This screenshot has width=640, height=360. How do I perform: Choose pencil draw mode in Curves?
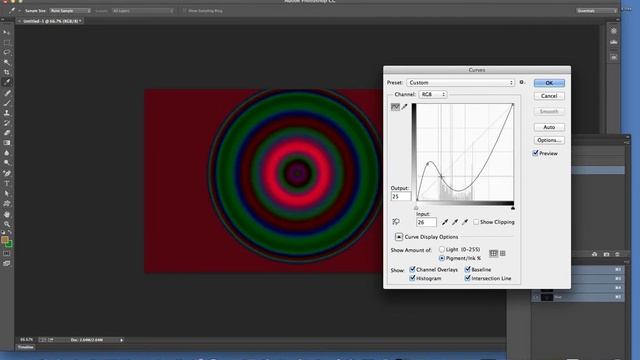[x=404, y=107]
